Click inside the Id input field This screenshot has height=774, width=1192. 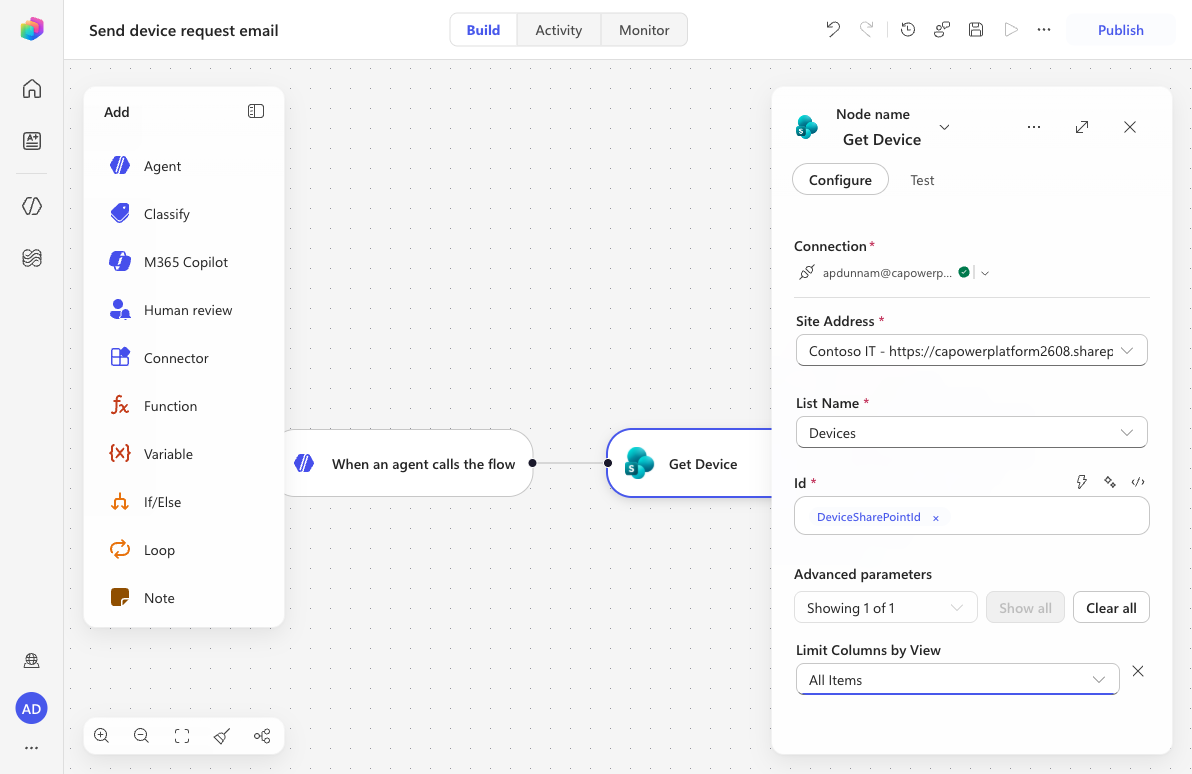(972, 516)
